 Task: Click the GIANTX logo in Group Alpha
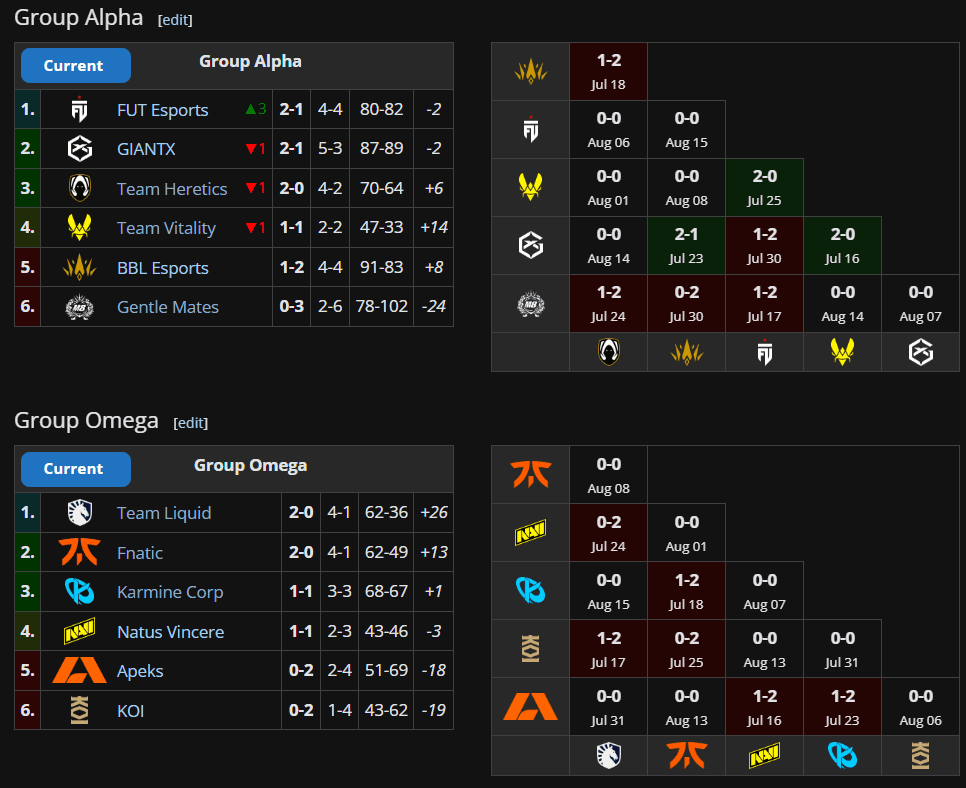pos(79,148)
